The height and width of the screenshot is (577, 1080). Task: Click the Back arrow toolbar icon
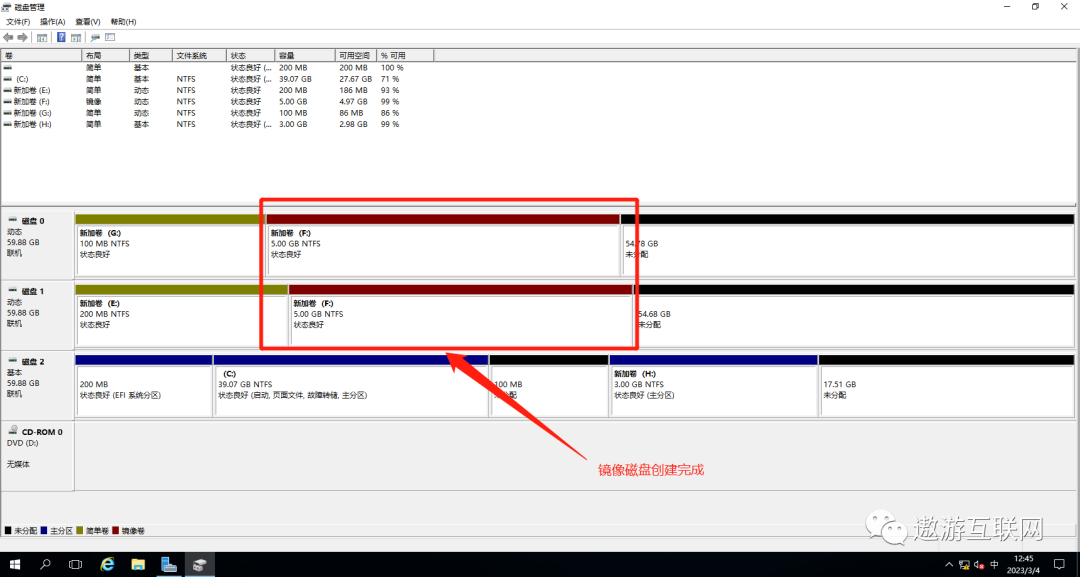[x=8, y=37]
